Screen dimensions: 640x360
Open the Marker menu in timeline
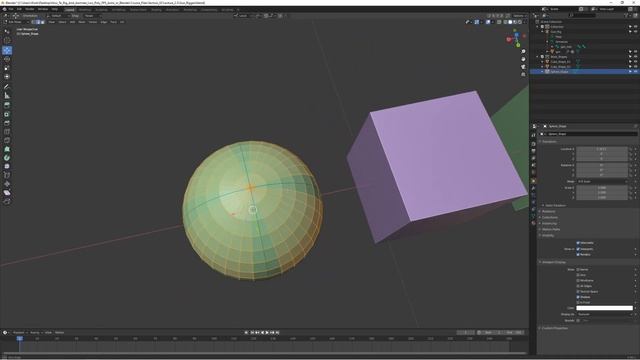(x=60, y=333)
